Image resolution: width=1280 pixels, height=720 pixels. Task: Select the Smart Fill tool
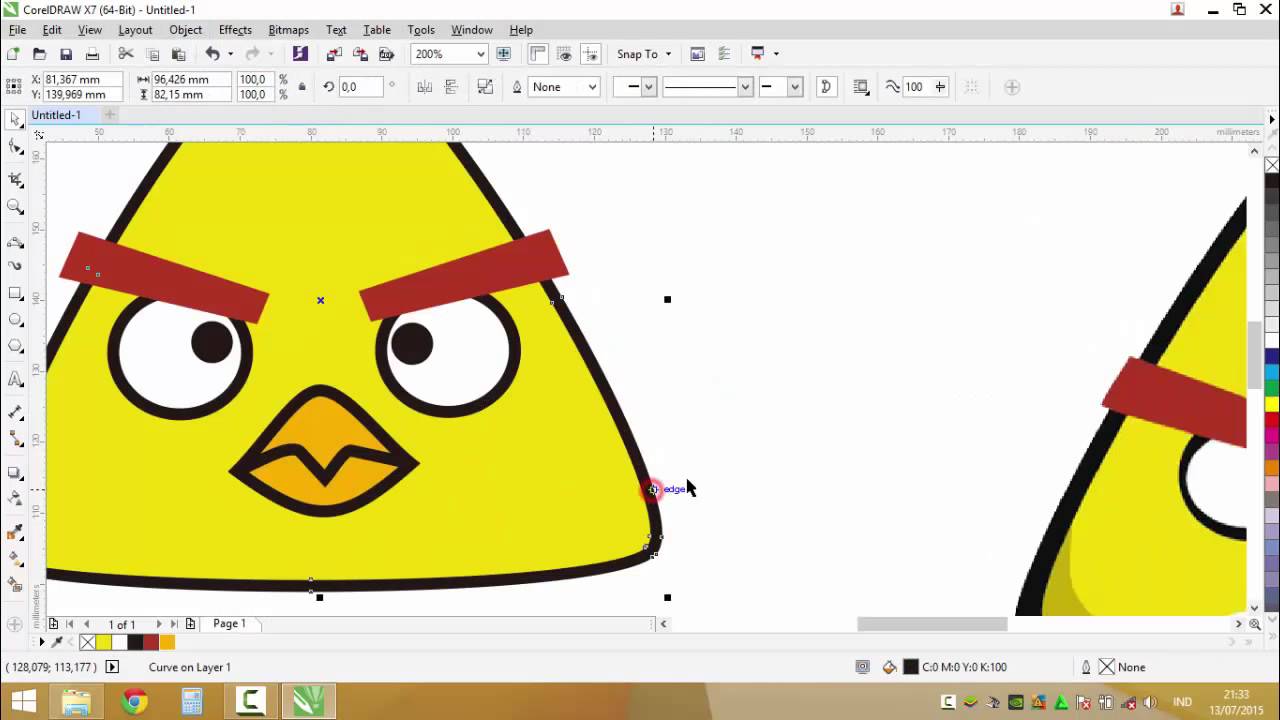tap(15, 585)
